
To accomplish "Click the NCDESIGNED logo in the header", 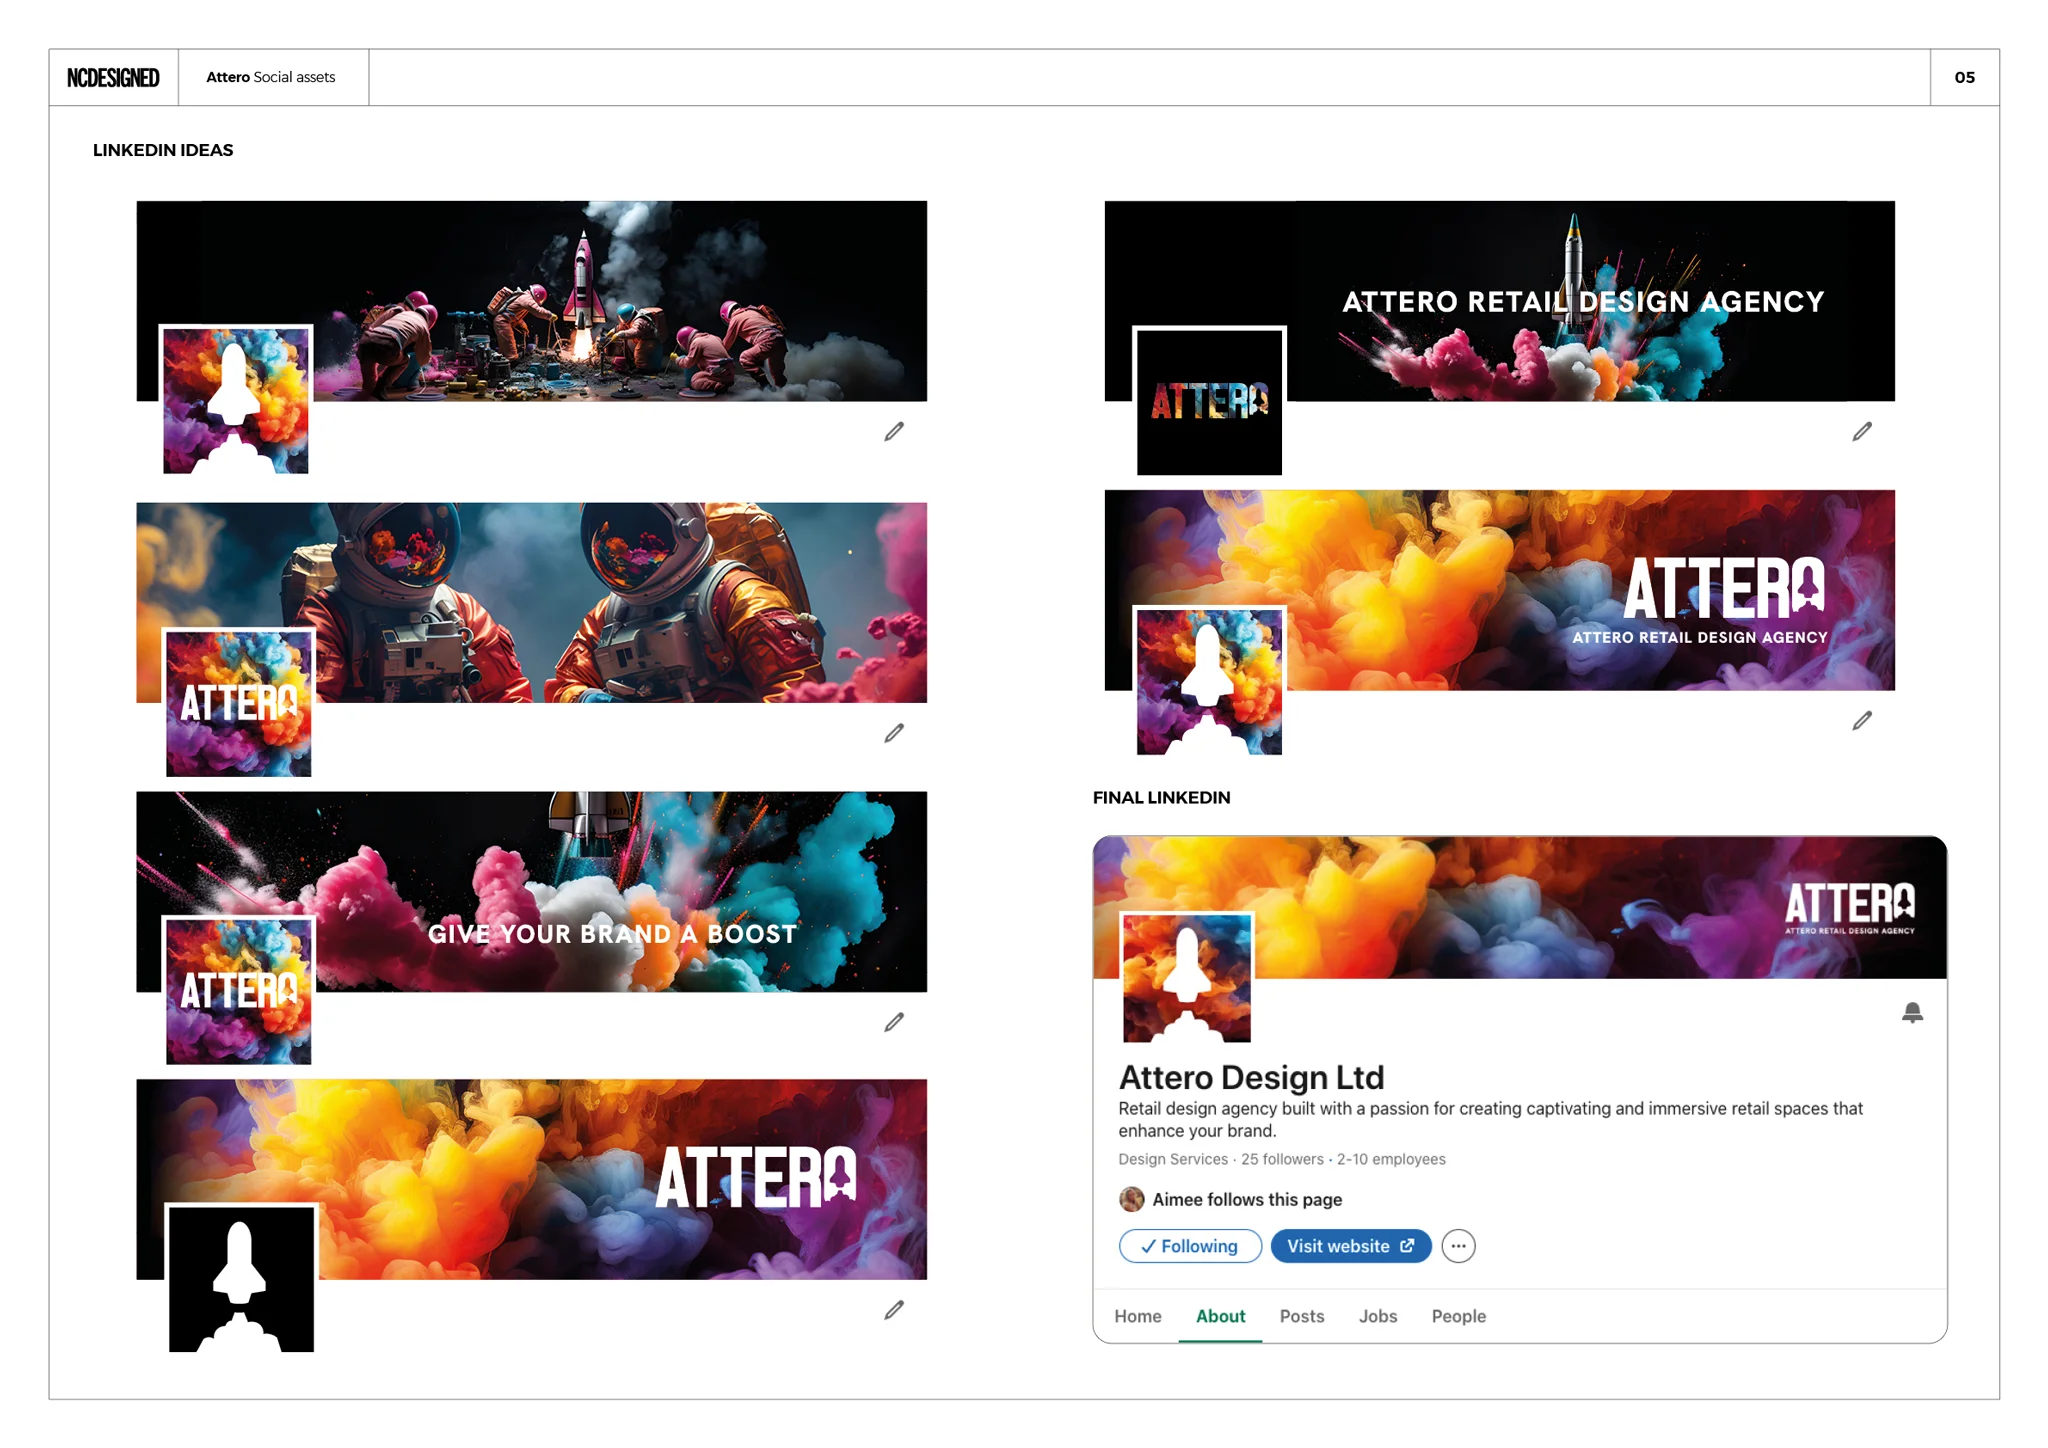I will point(113,77).
